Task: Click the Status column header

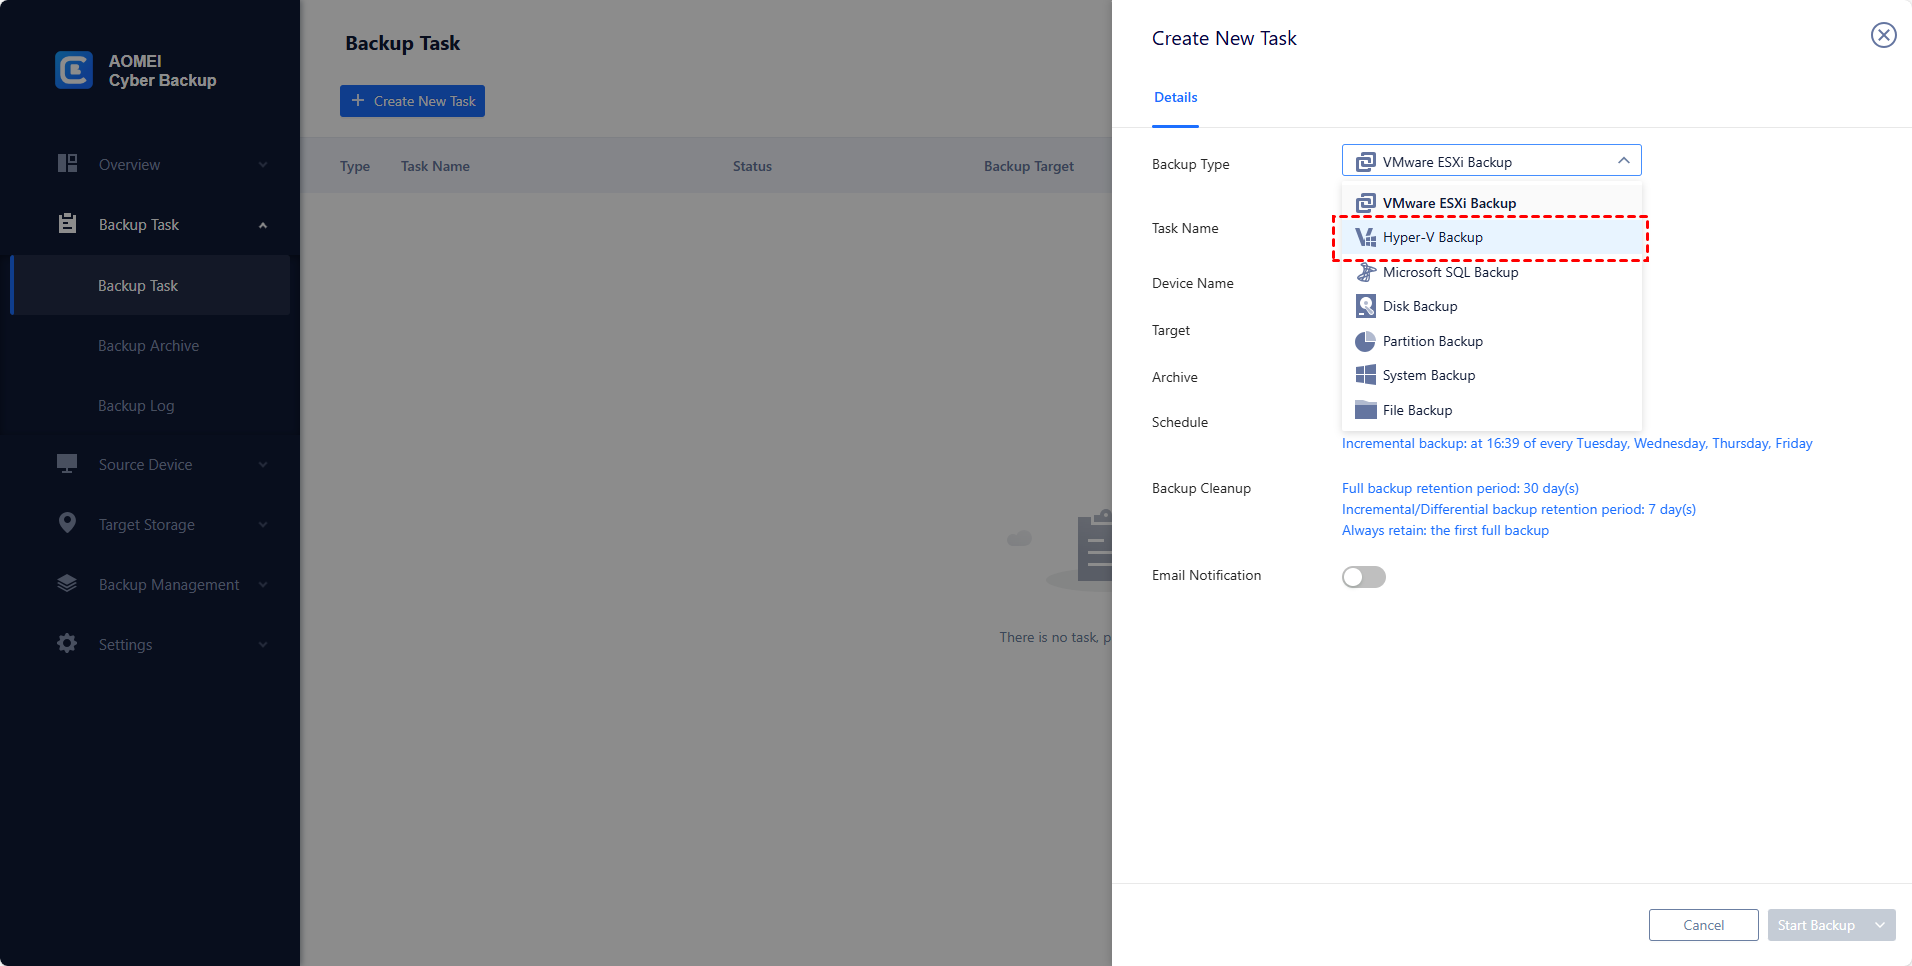Action: coord(752,166)
